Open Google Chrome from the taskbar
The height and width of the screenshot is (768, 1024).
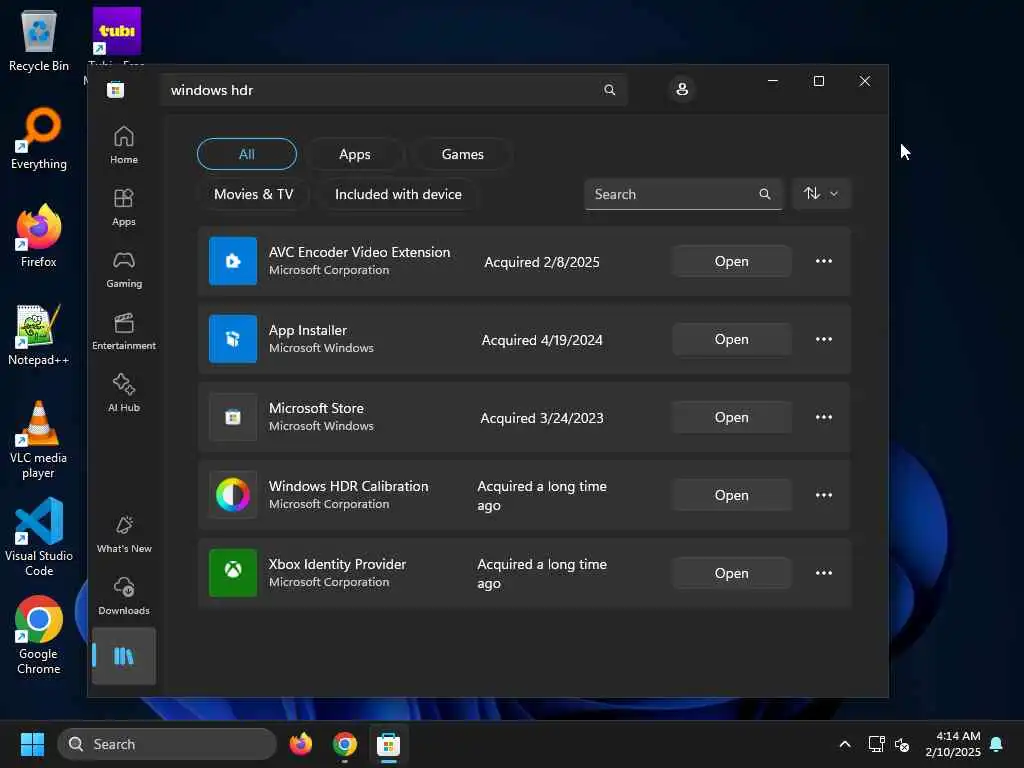345,744
